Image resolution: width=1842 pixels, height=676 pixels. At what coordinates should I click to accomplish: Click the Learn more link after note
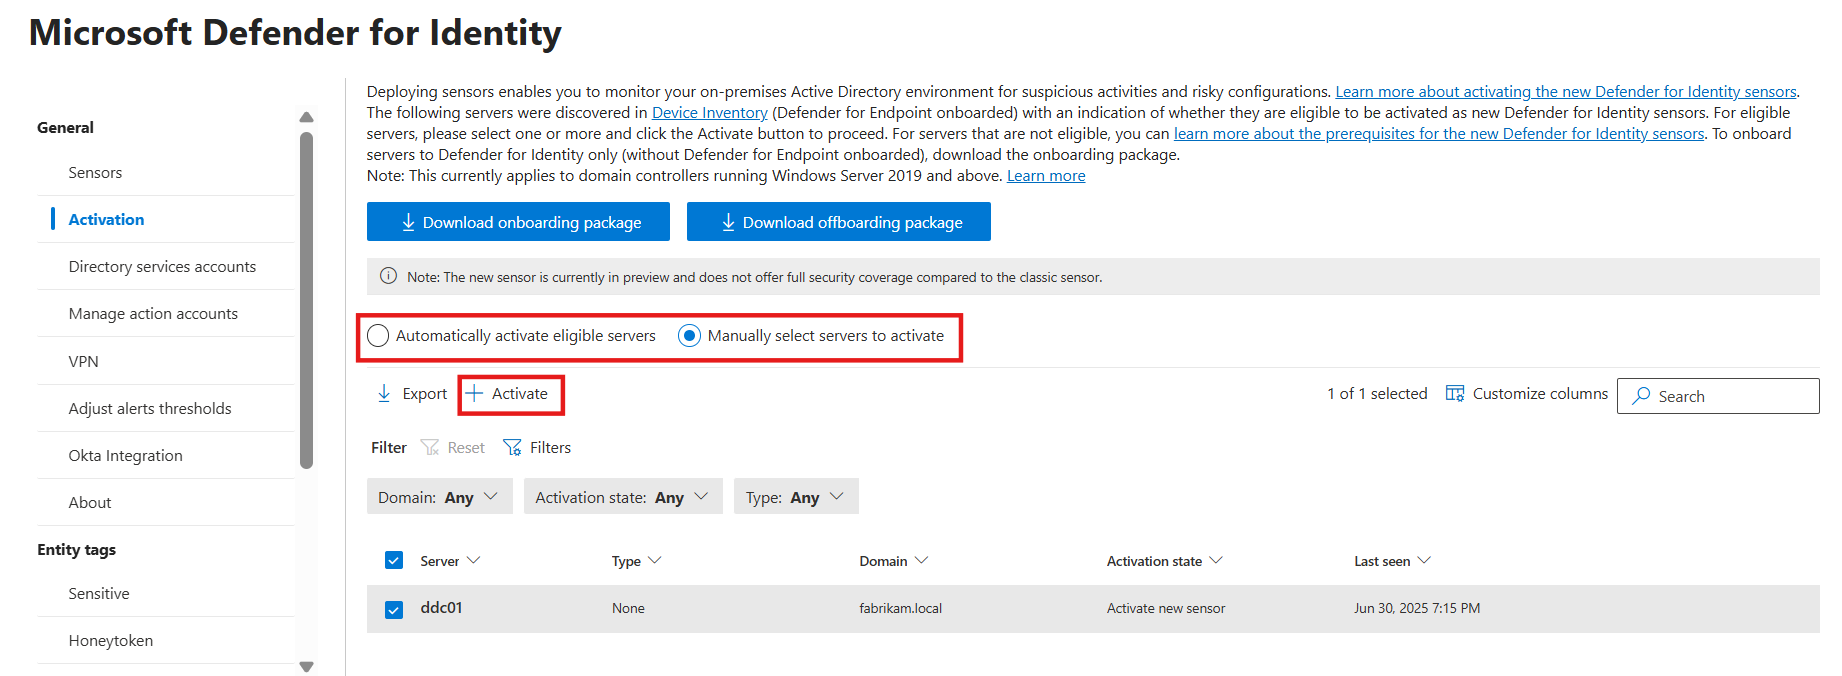click(x=1046, y=176)
